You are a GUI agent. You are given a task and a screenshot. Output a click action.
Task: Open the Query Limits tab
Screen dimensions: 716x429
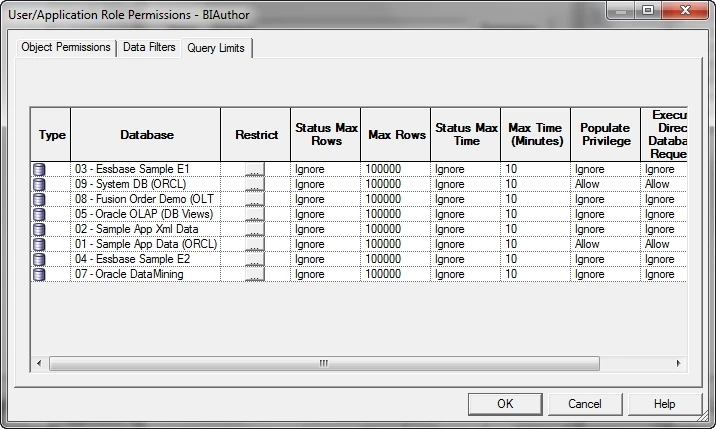pyautogui.click(x=215, y=48)
